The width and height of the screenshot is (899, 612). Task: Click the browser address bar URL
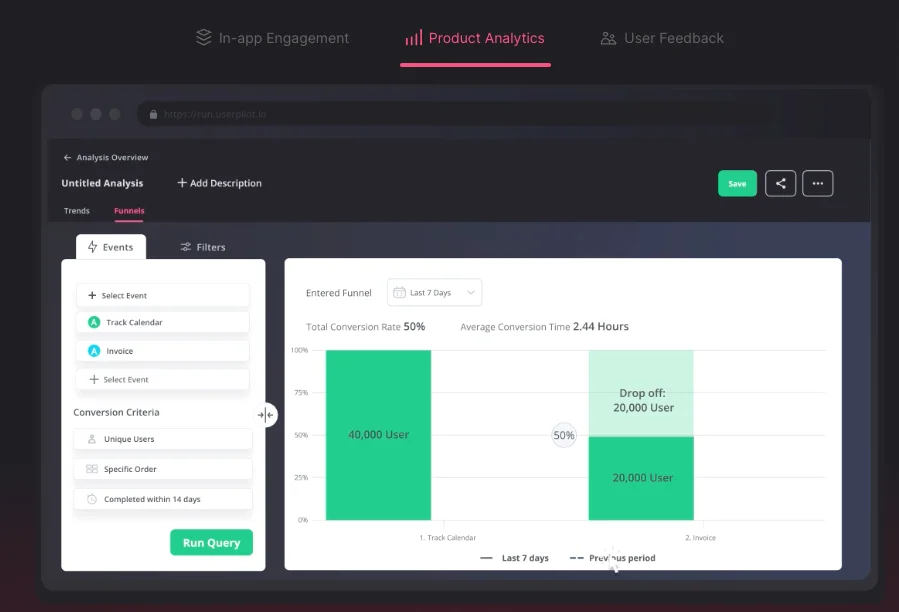pyautogui.click(x=215, y=114)
